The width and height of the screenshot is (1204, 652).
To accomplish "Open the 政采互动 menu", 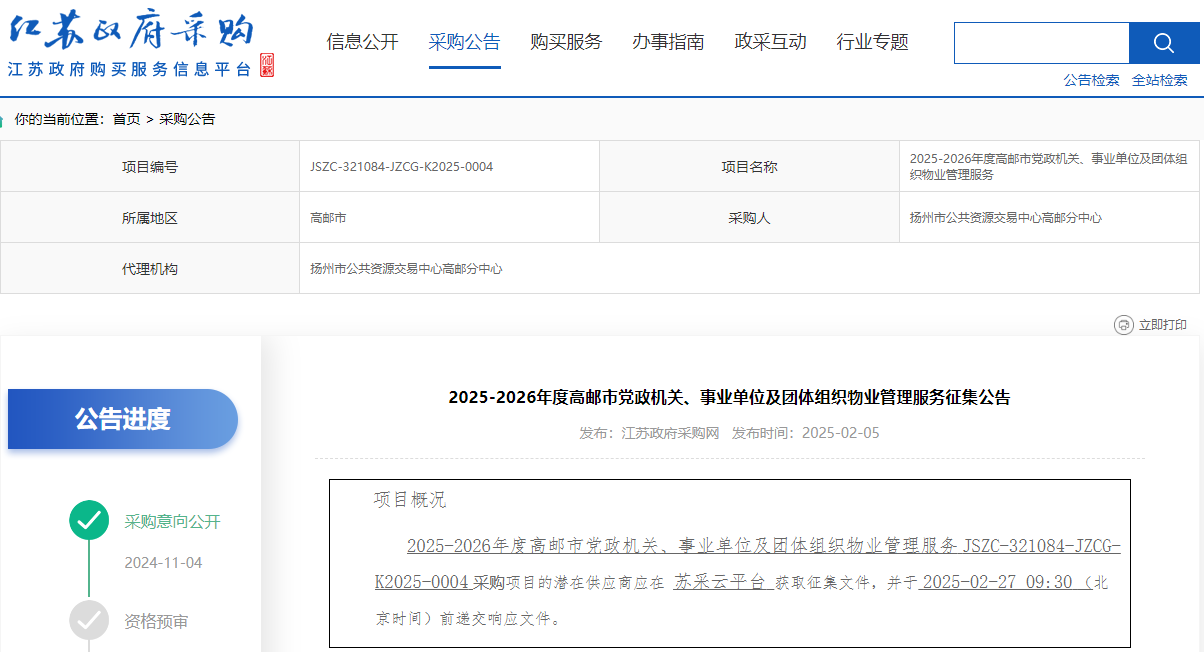I will 770,43.
